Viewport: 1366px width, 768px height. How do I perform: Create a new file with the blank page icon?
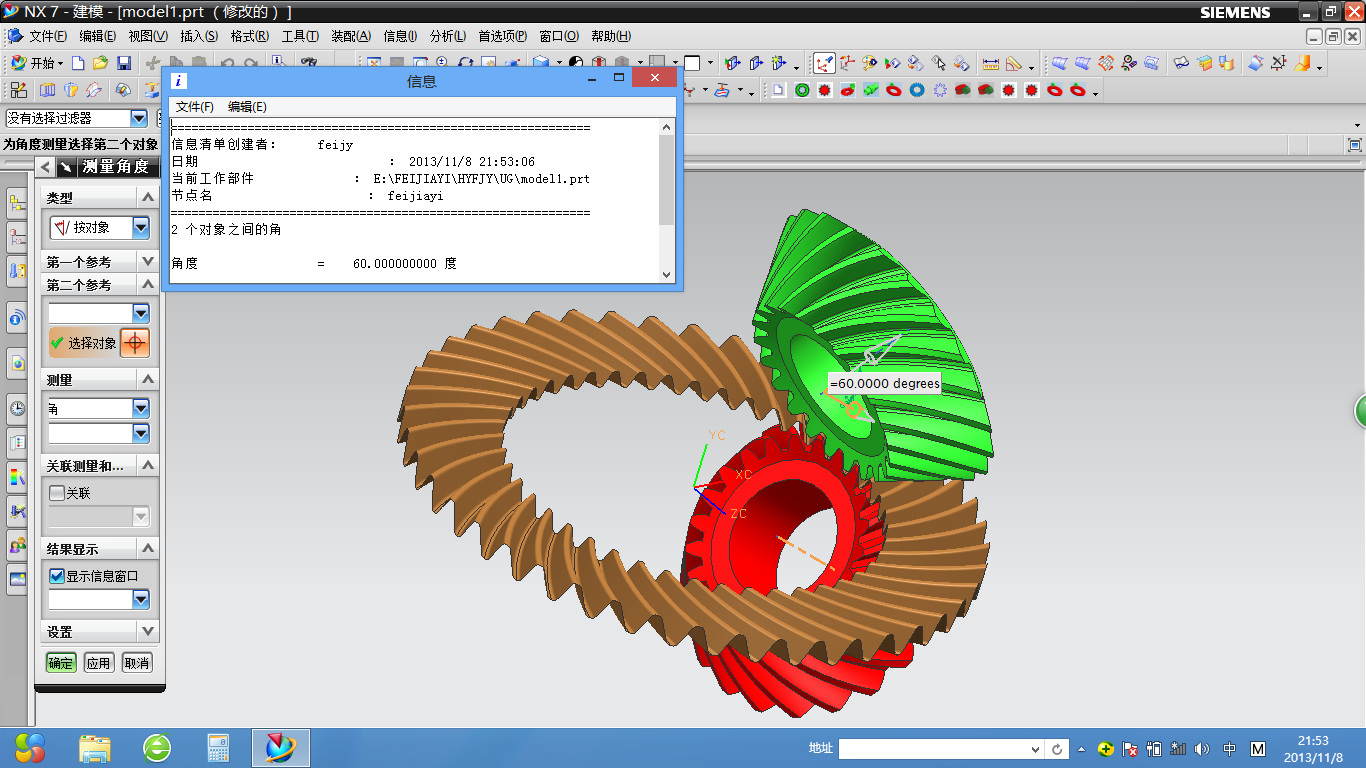coord(79,63)
